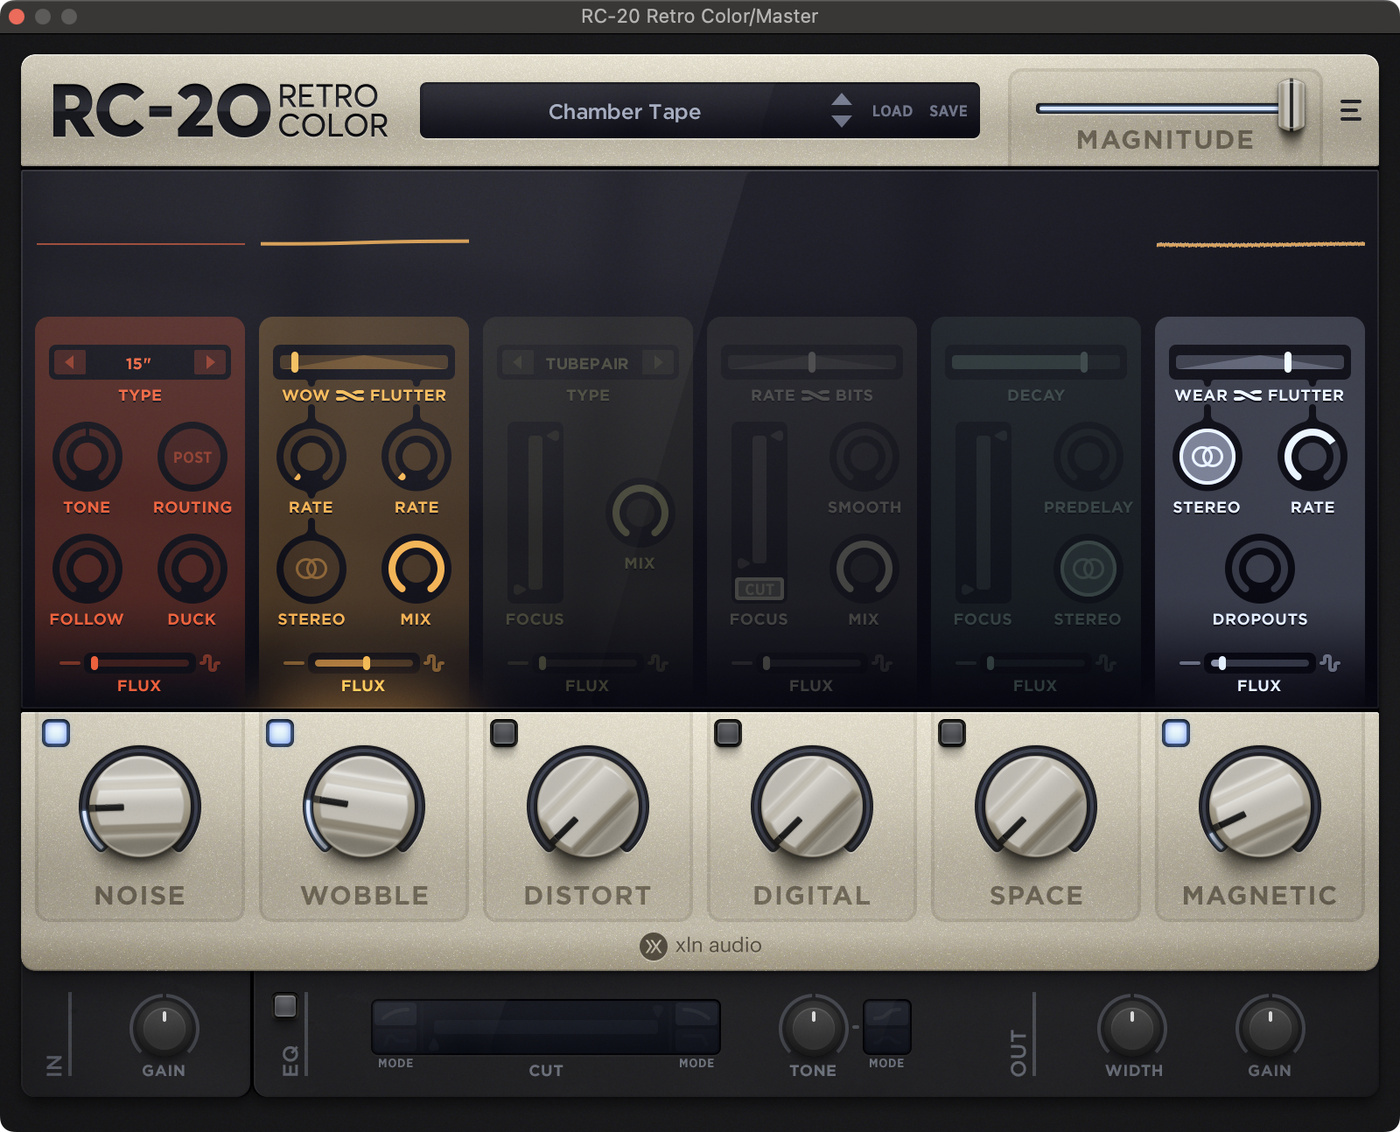1400x1132 pixels.
Task: Click the Distort Focus vertical range bar
Action: point(535,510)
